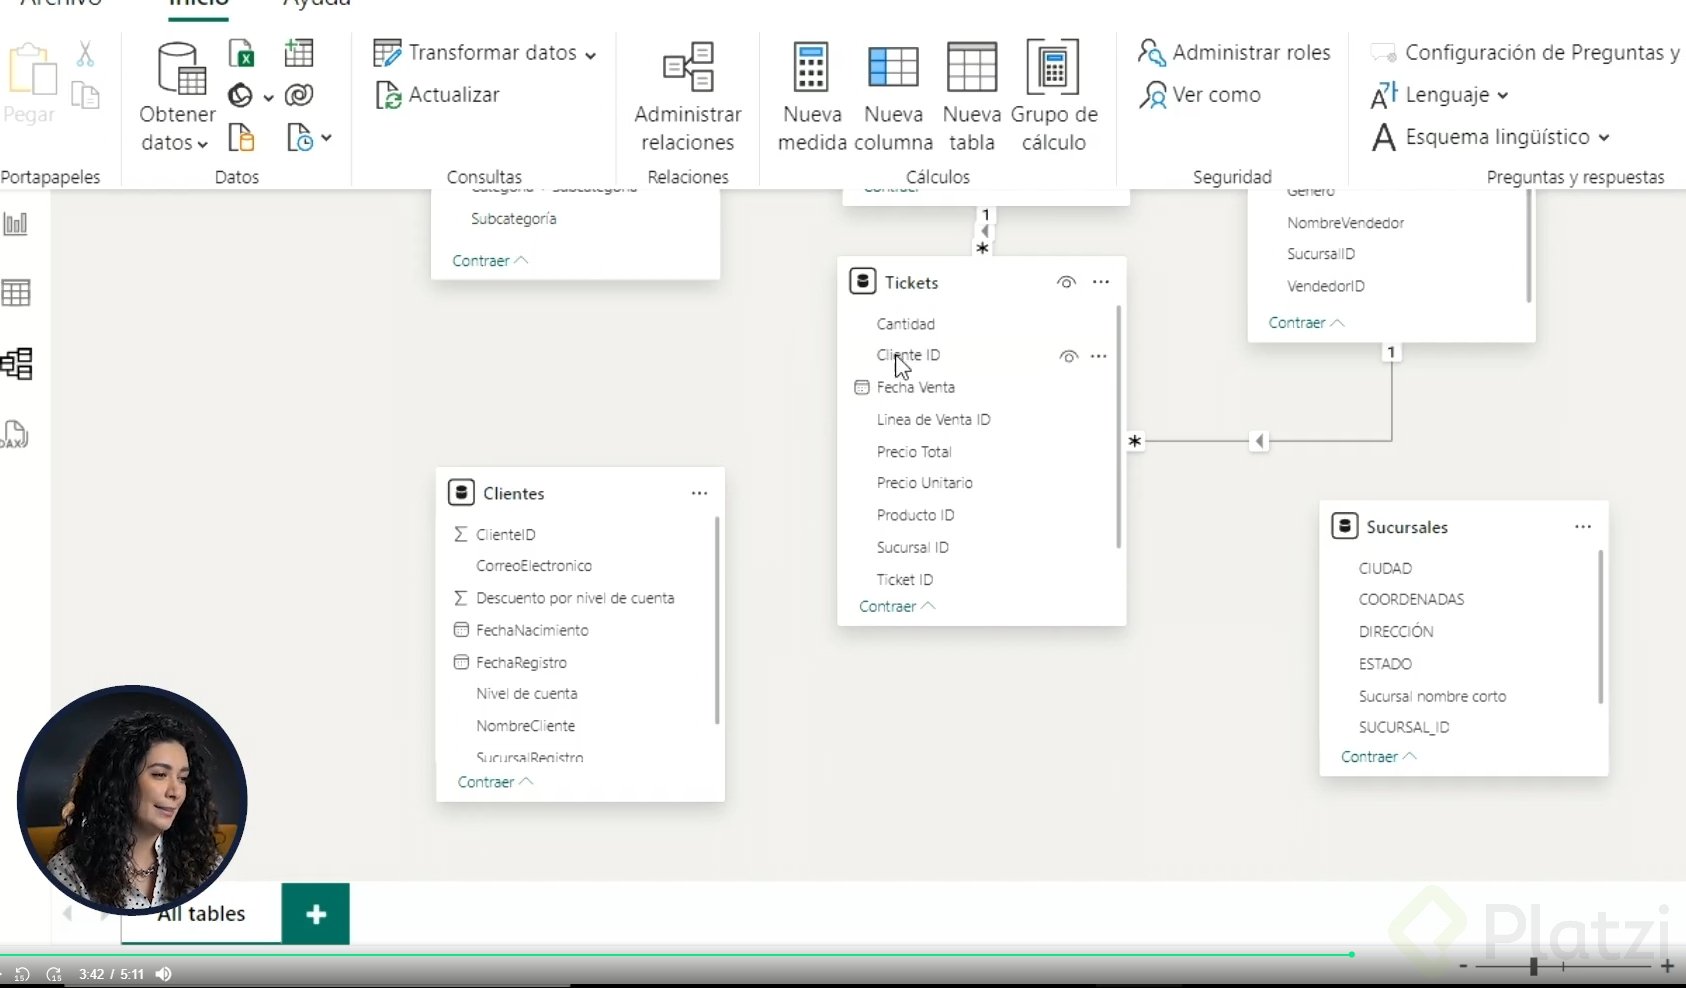
Task: Add a Nueva columna
Action: (x=893, y=97)
